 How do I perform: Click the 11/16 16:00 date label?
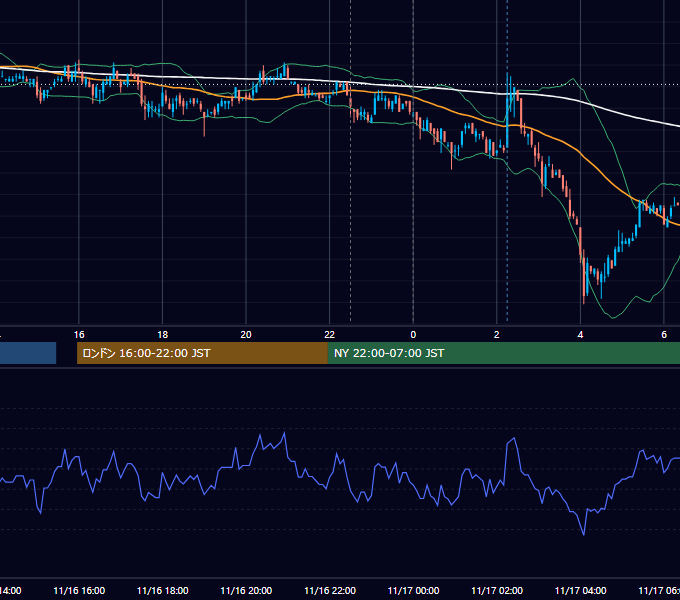pos(79,590)
